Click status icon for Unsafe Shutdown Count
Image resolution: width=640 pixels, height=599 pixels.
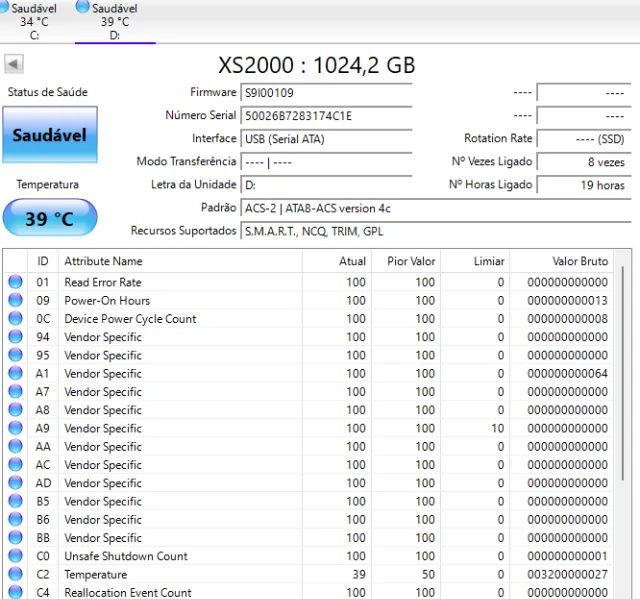pos(16,556)
